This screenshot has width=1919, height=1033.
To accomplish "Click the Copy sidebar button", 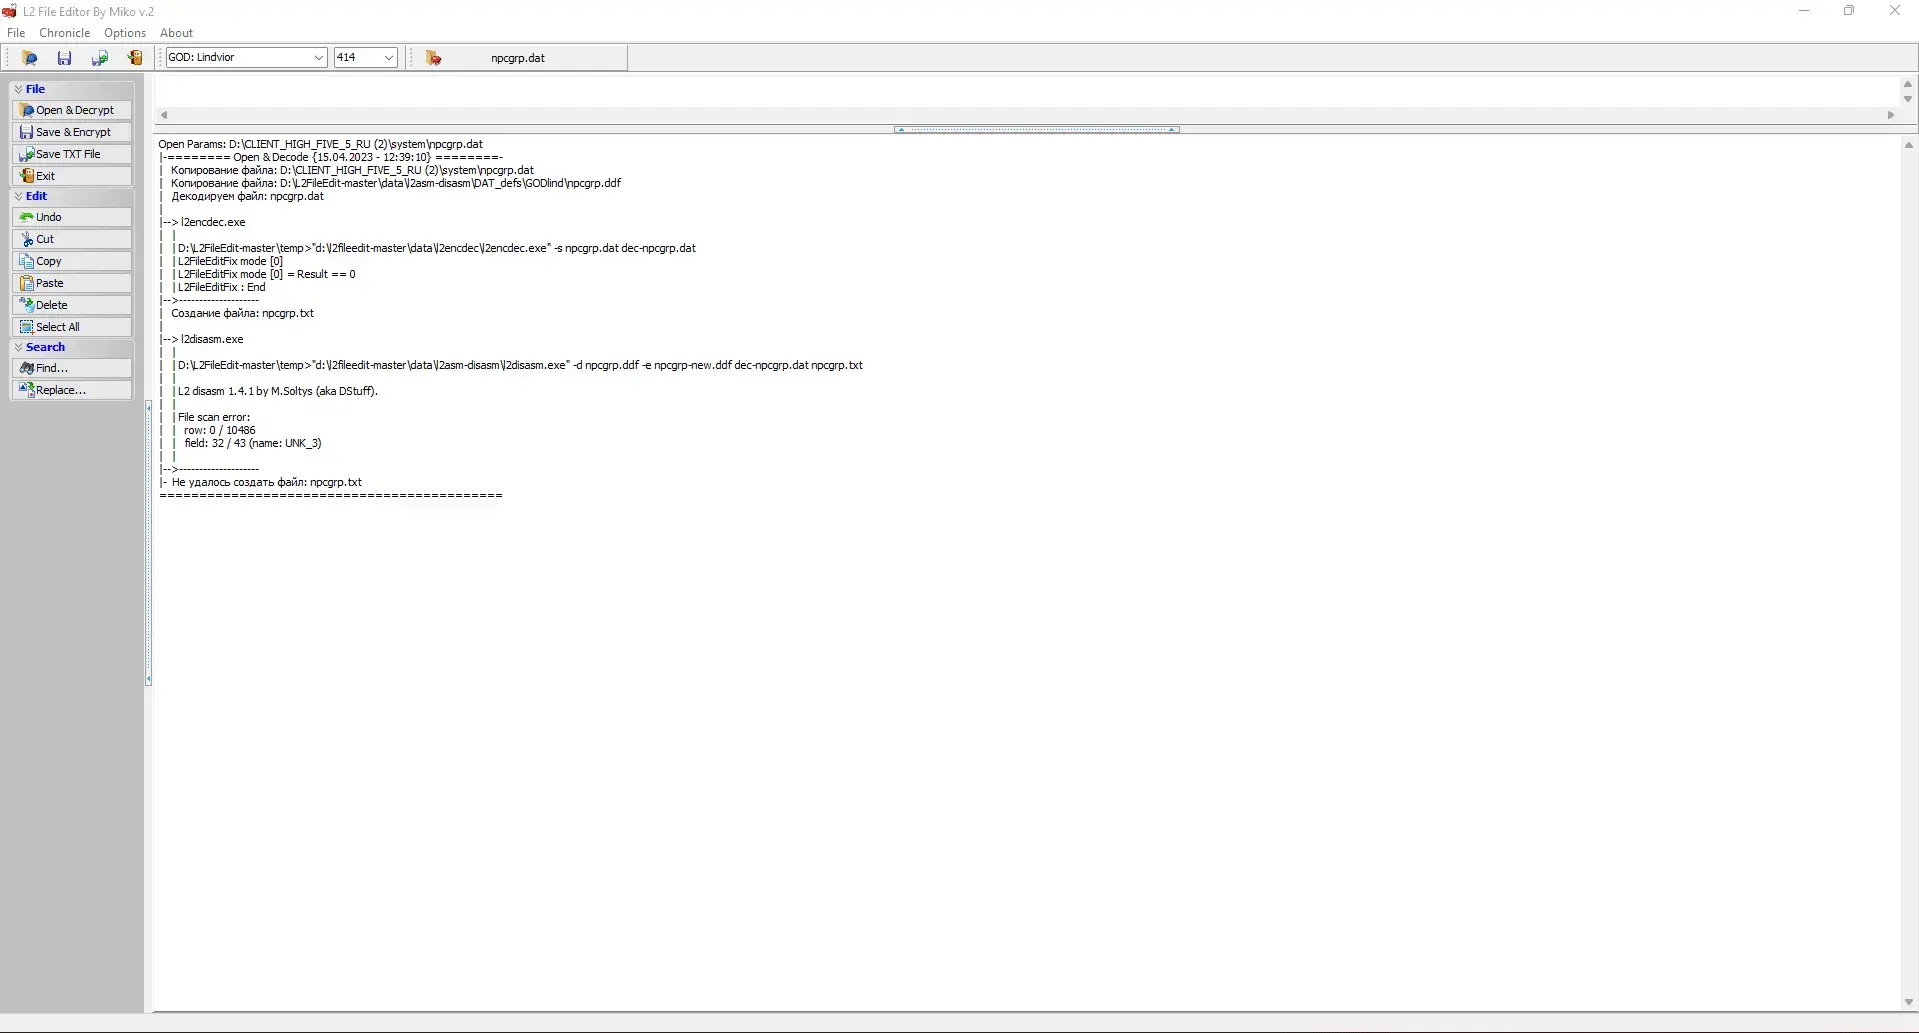I will point(72,261).
